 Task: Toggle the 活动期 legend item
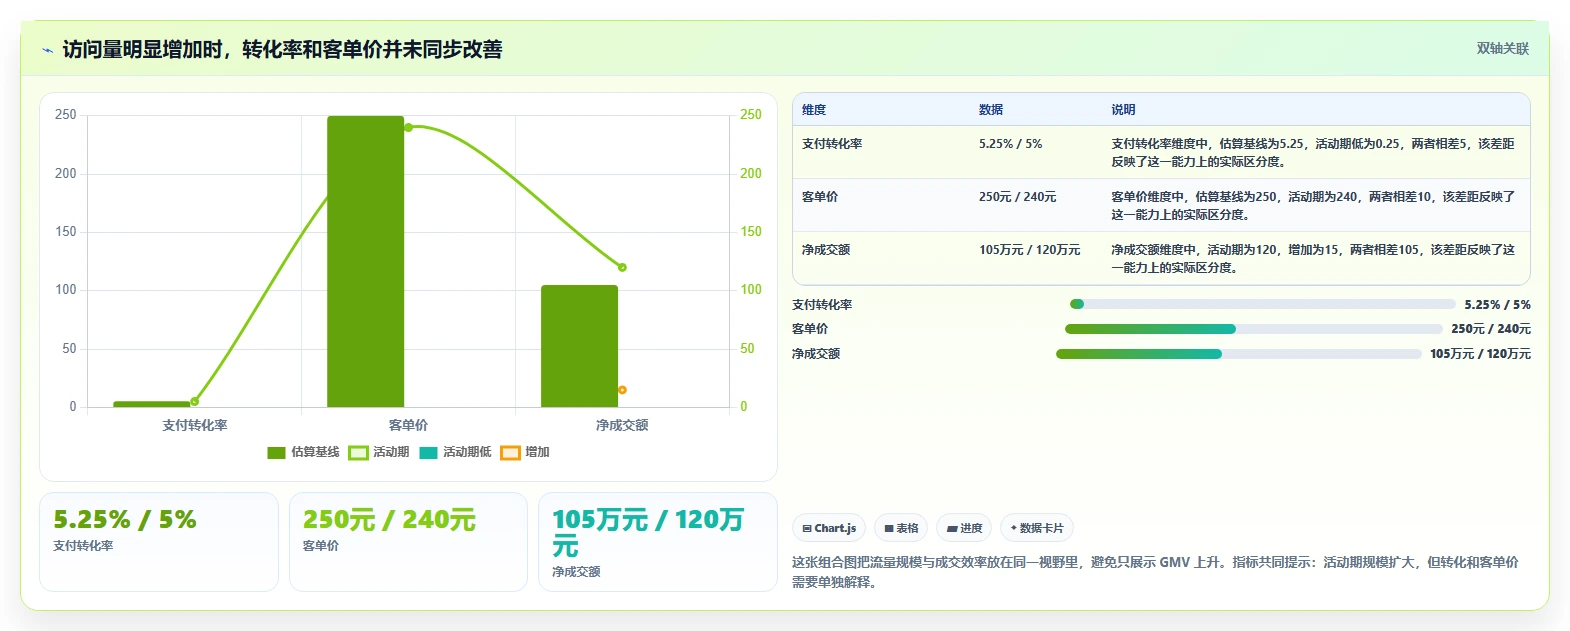coord(379,453)
